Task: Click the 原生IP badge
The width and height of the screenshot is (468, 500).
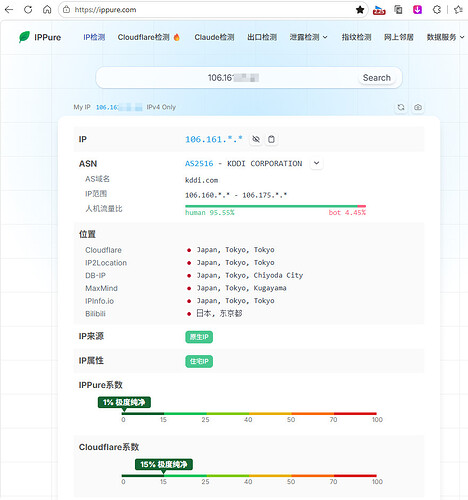Action: coord(199,337)
